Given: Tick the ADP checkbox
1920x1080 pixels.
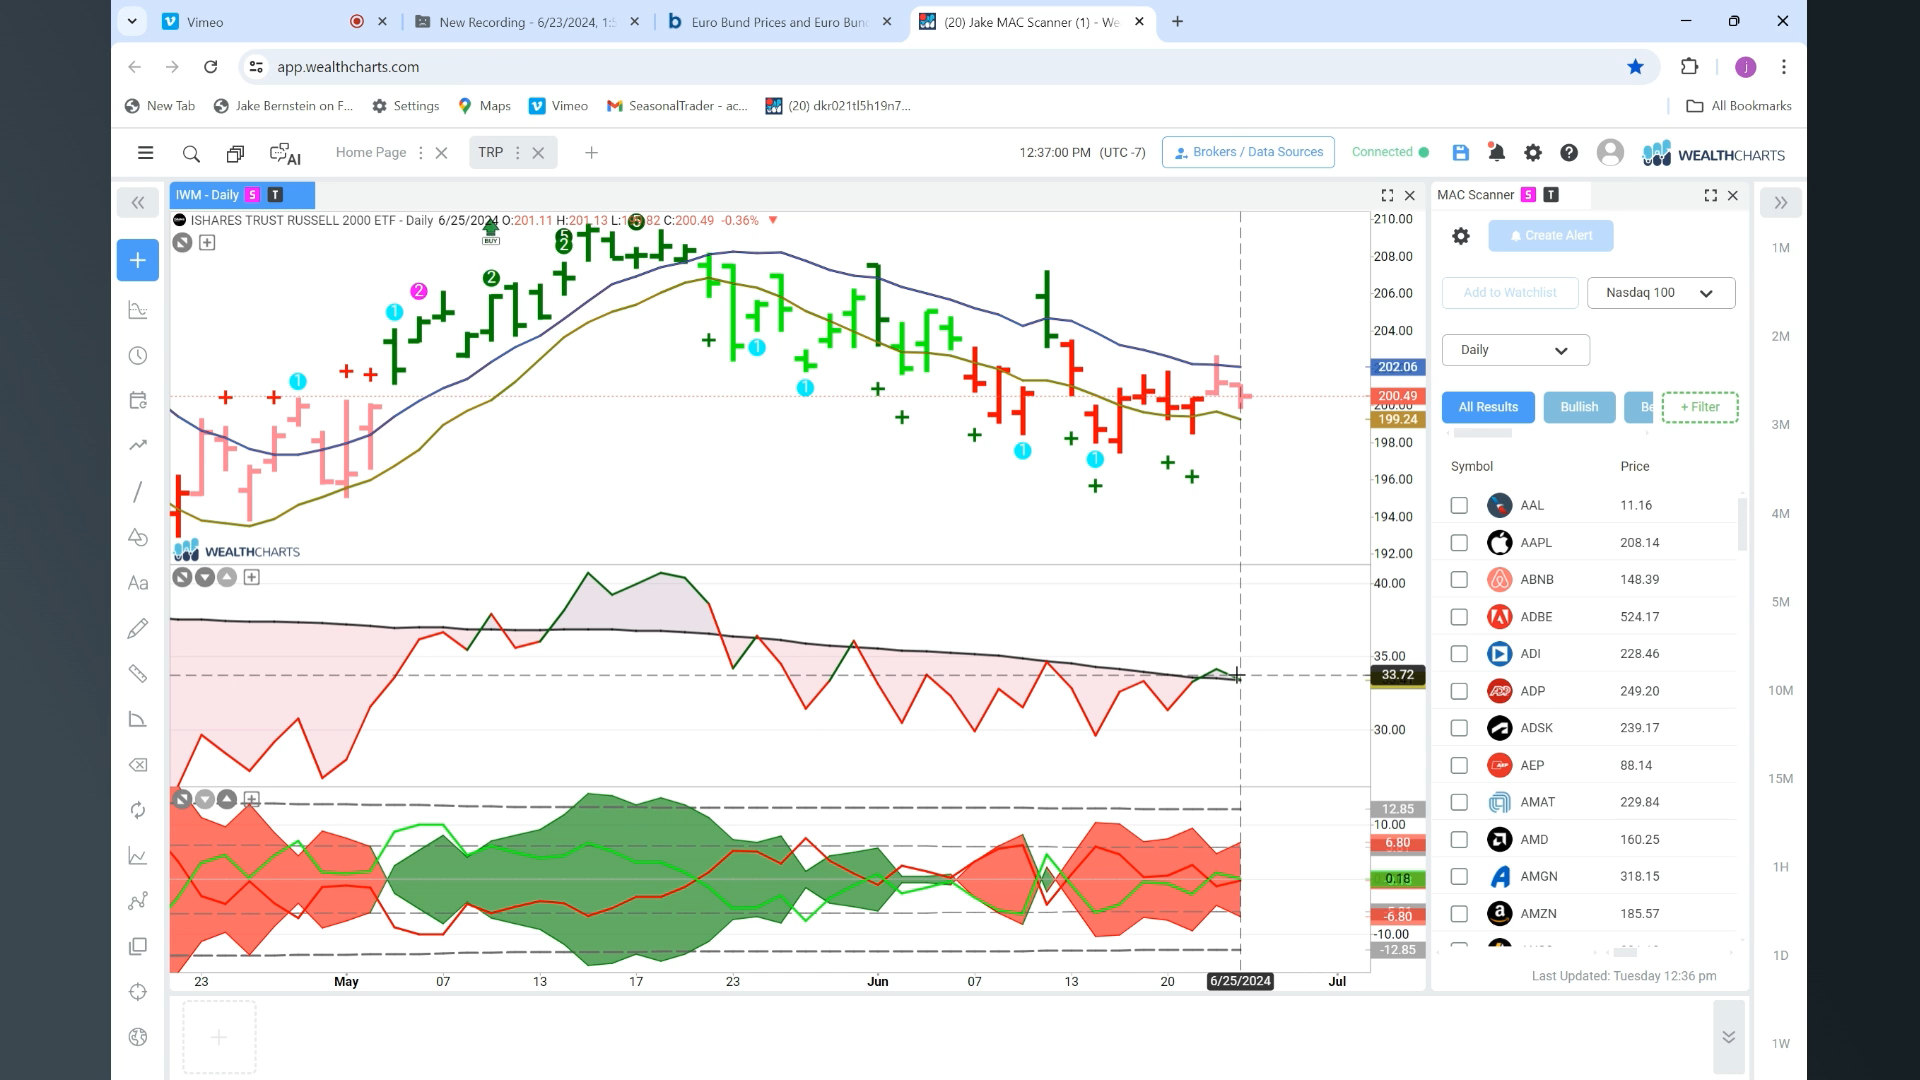Looking at the screenshot, I should click(x=1459, y=691).
